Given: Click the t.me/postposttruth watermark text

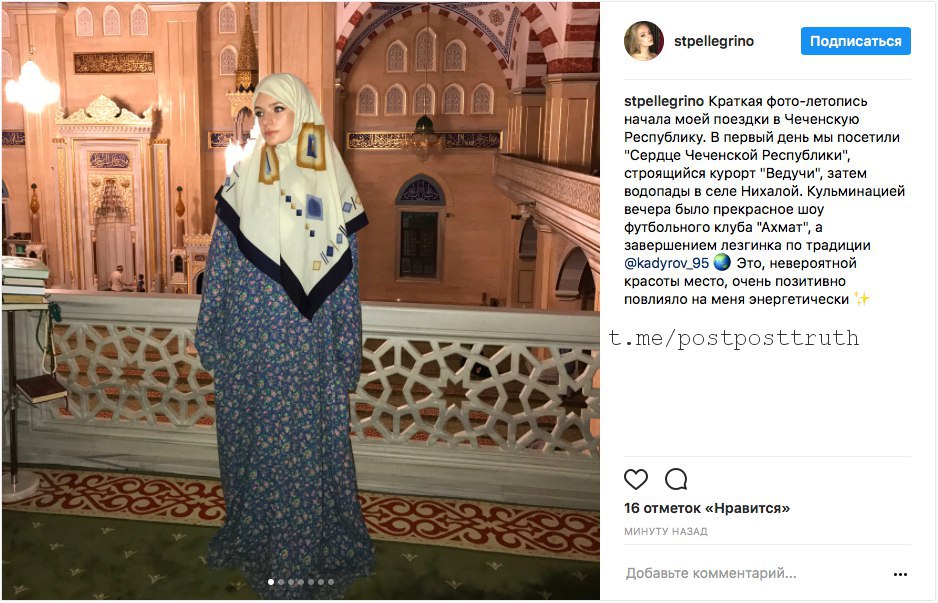Looking at the screenshot, I should tap(734, 339).
